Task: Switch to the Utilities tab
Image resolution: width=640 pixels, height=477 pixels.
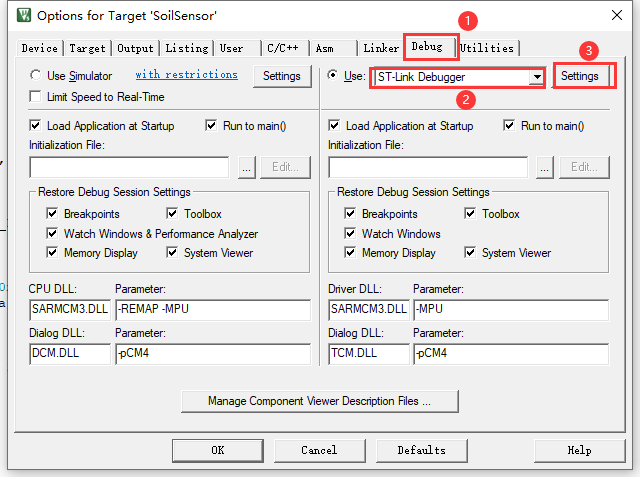Action: tap(487, 48)
